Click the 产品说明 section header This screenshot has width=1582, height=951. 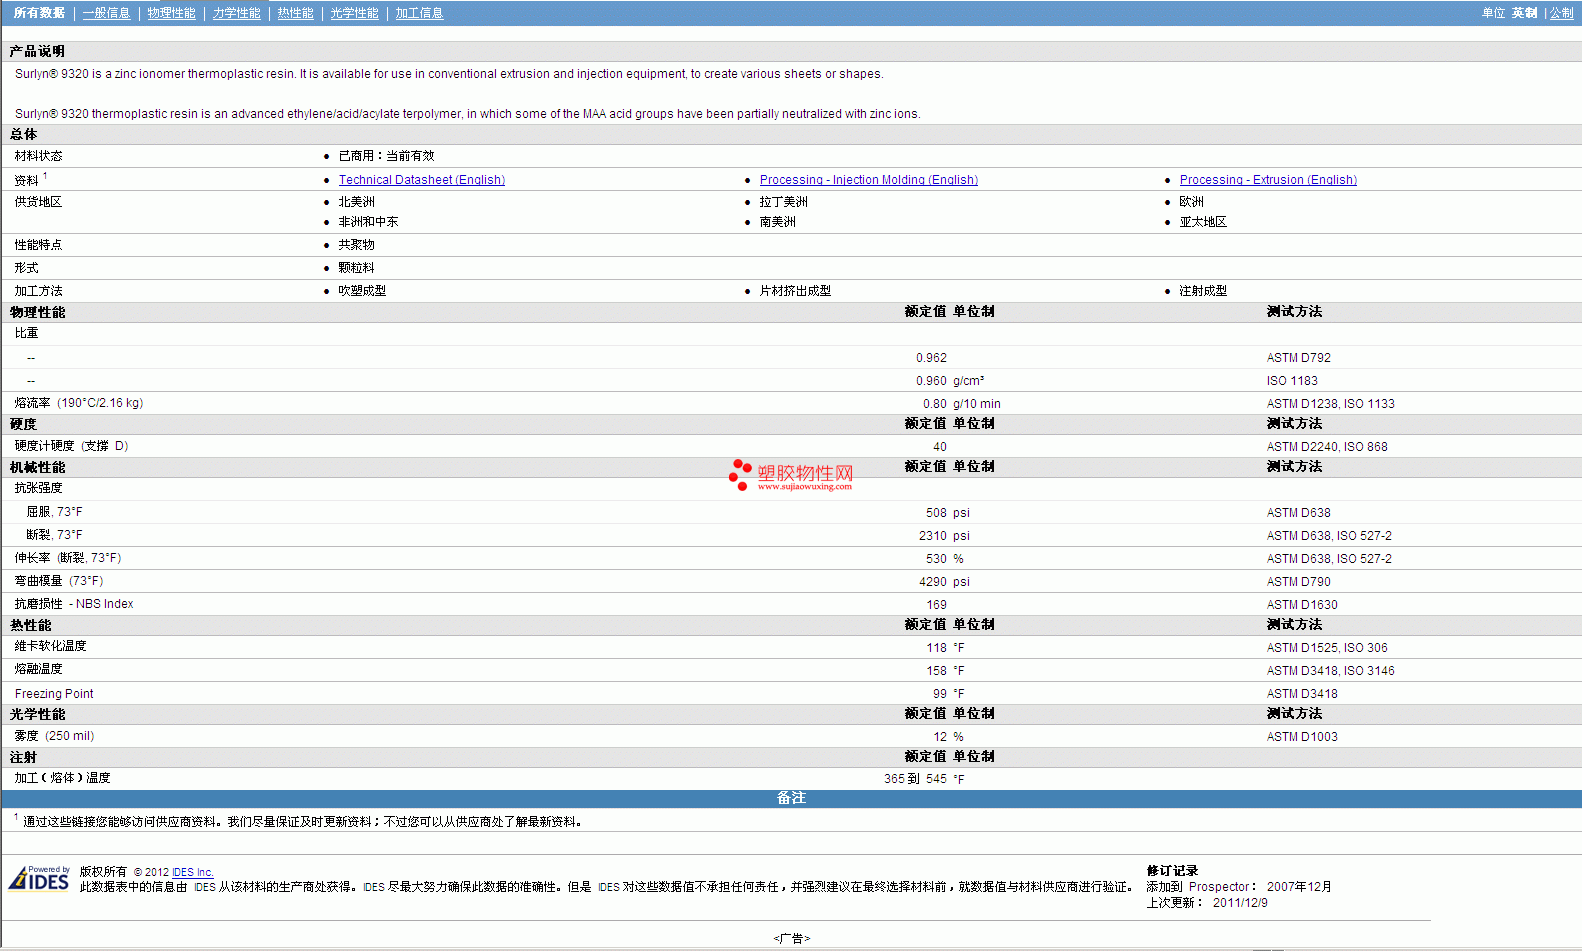tap(37, 51)
